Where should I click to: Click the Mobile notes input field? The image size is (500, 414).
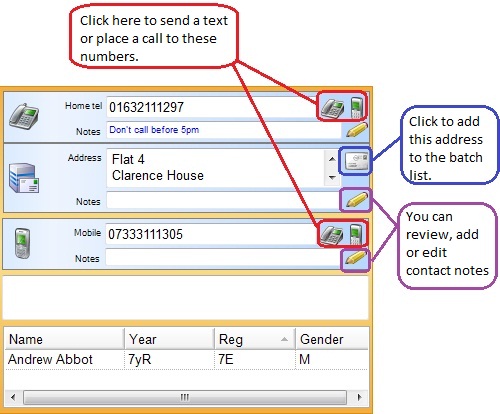pyautogui.click(x=223, y=258)
